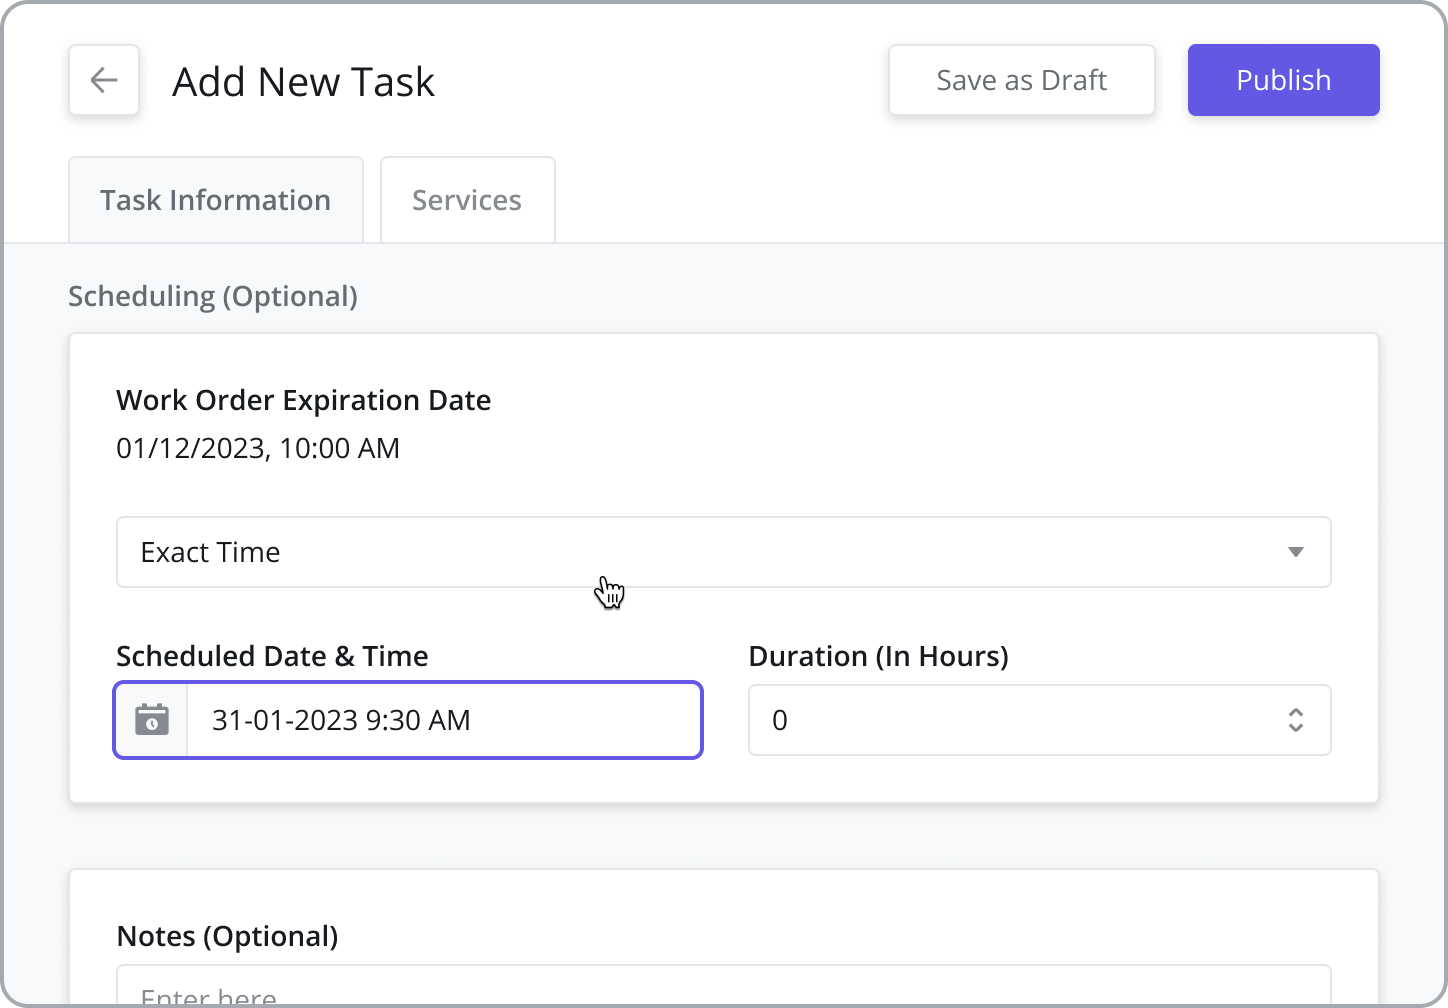The image size is (1448, 1008).
Task: Select the '01/12/2023, 10:00 AM' expiration text
Action: coord(258,448)
